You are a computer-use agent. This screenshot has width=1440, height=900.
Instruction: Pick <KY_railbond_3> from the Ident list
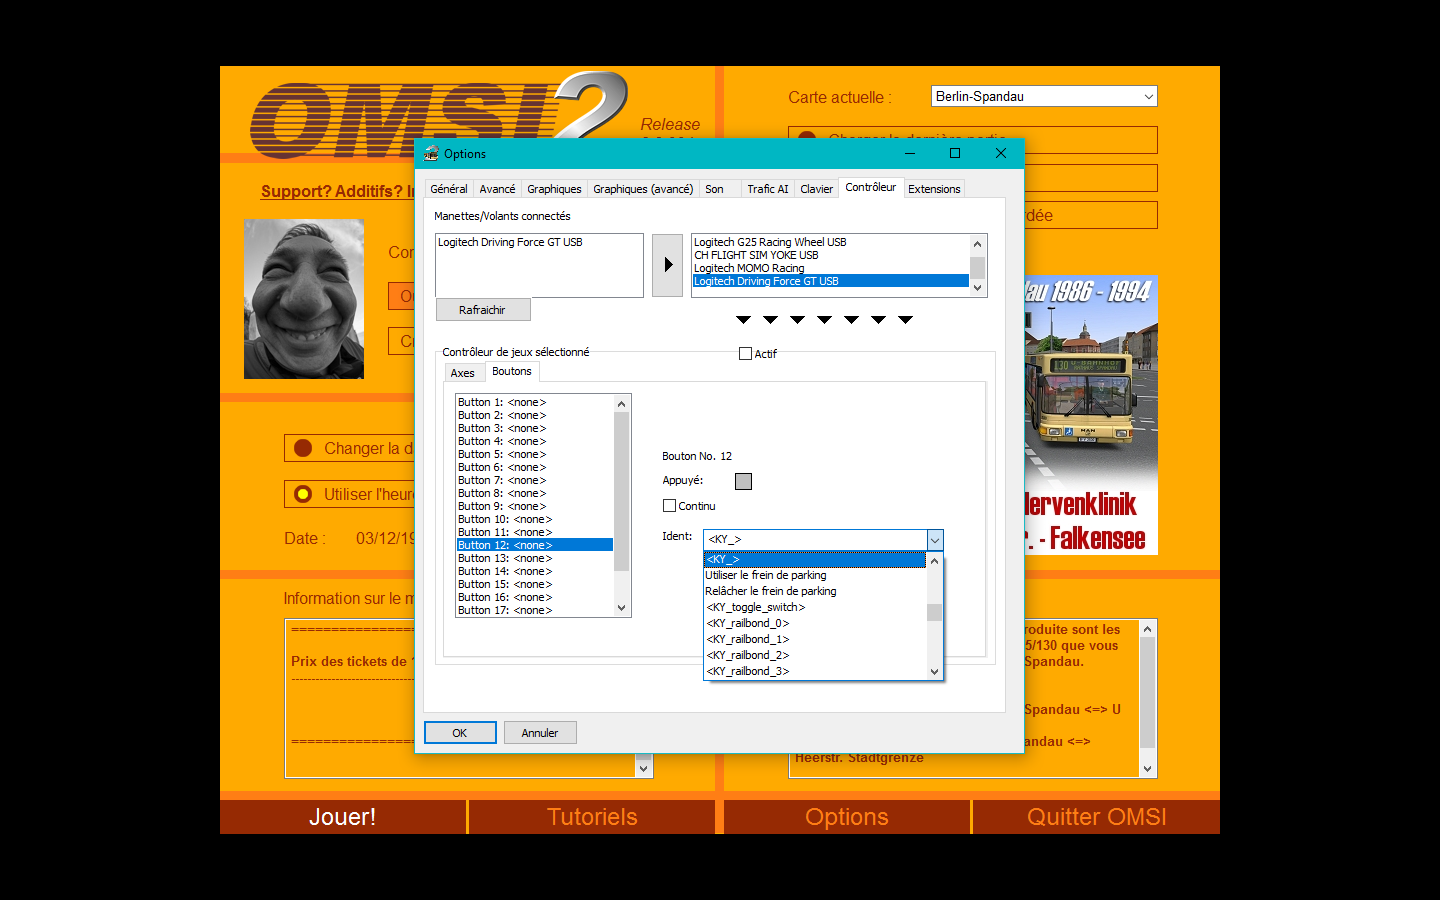815,671
